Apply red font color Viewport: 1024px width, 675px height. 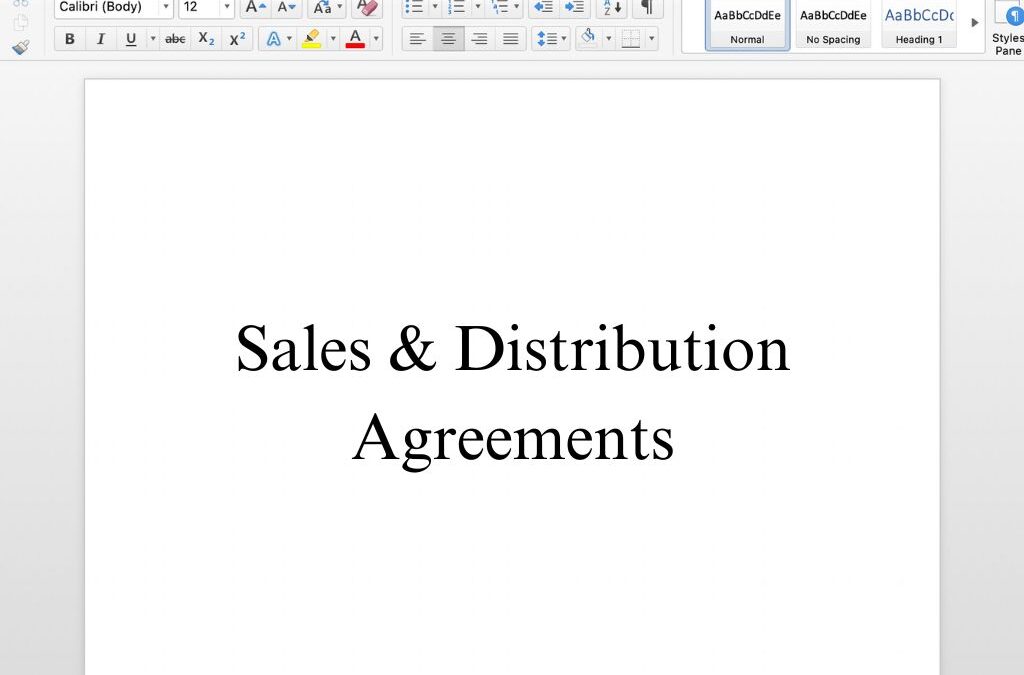355,39
